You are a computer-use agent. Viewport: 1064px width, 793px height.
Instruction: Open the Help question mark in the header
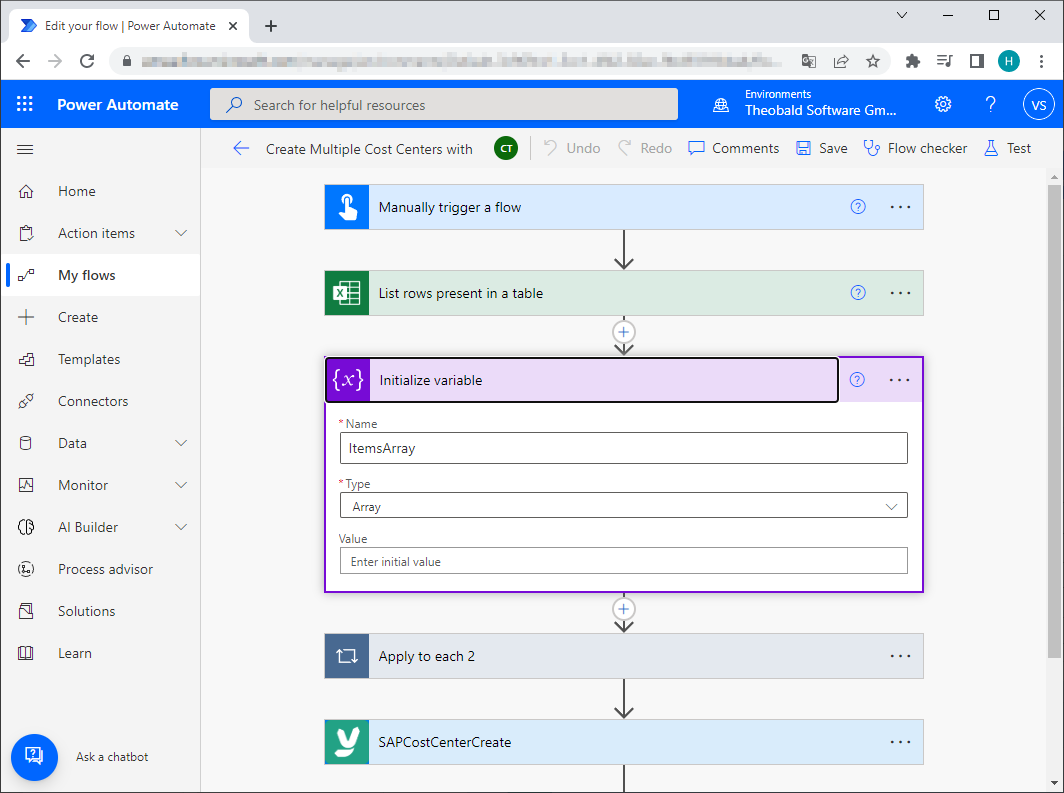pos(991,104)
